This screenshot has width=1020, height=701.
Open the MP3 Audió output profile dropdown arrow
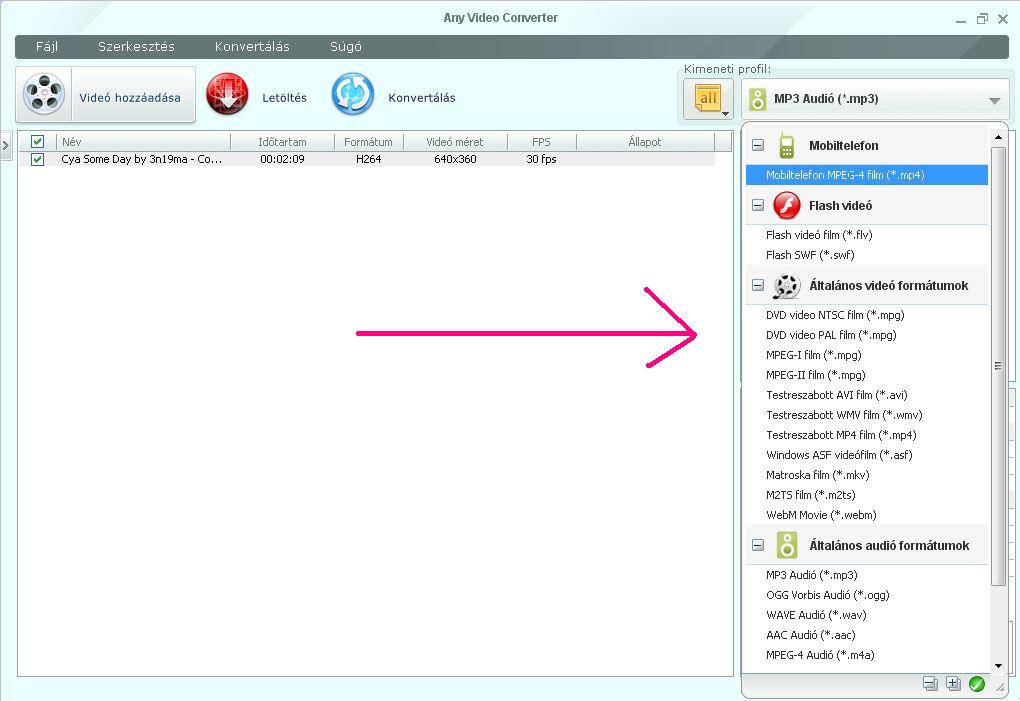(994, 101)
